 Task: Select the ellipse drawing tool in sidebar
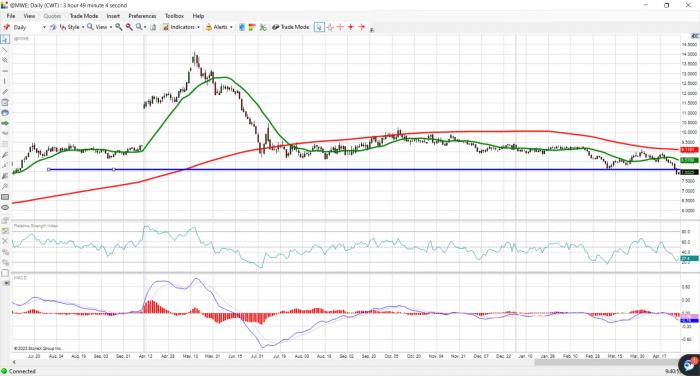5,208
